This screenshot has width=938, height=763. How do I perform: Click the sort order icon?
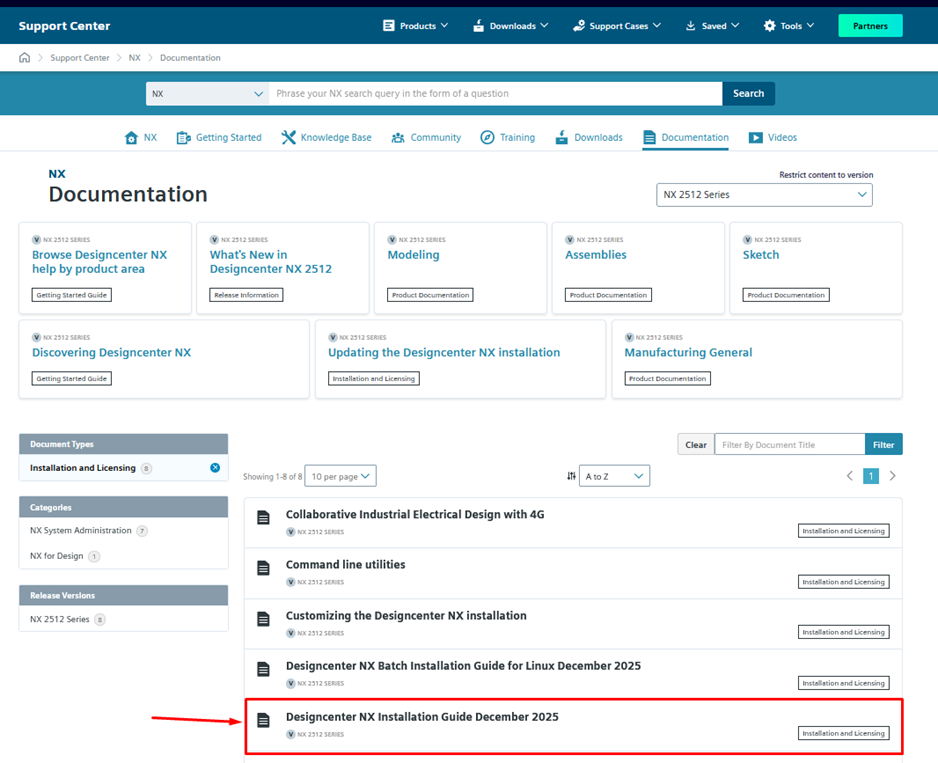(x=571, y=476)
